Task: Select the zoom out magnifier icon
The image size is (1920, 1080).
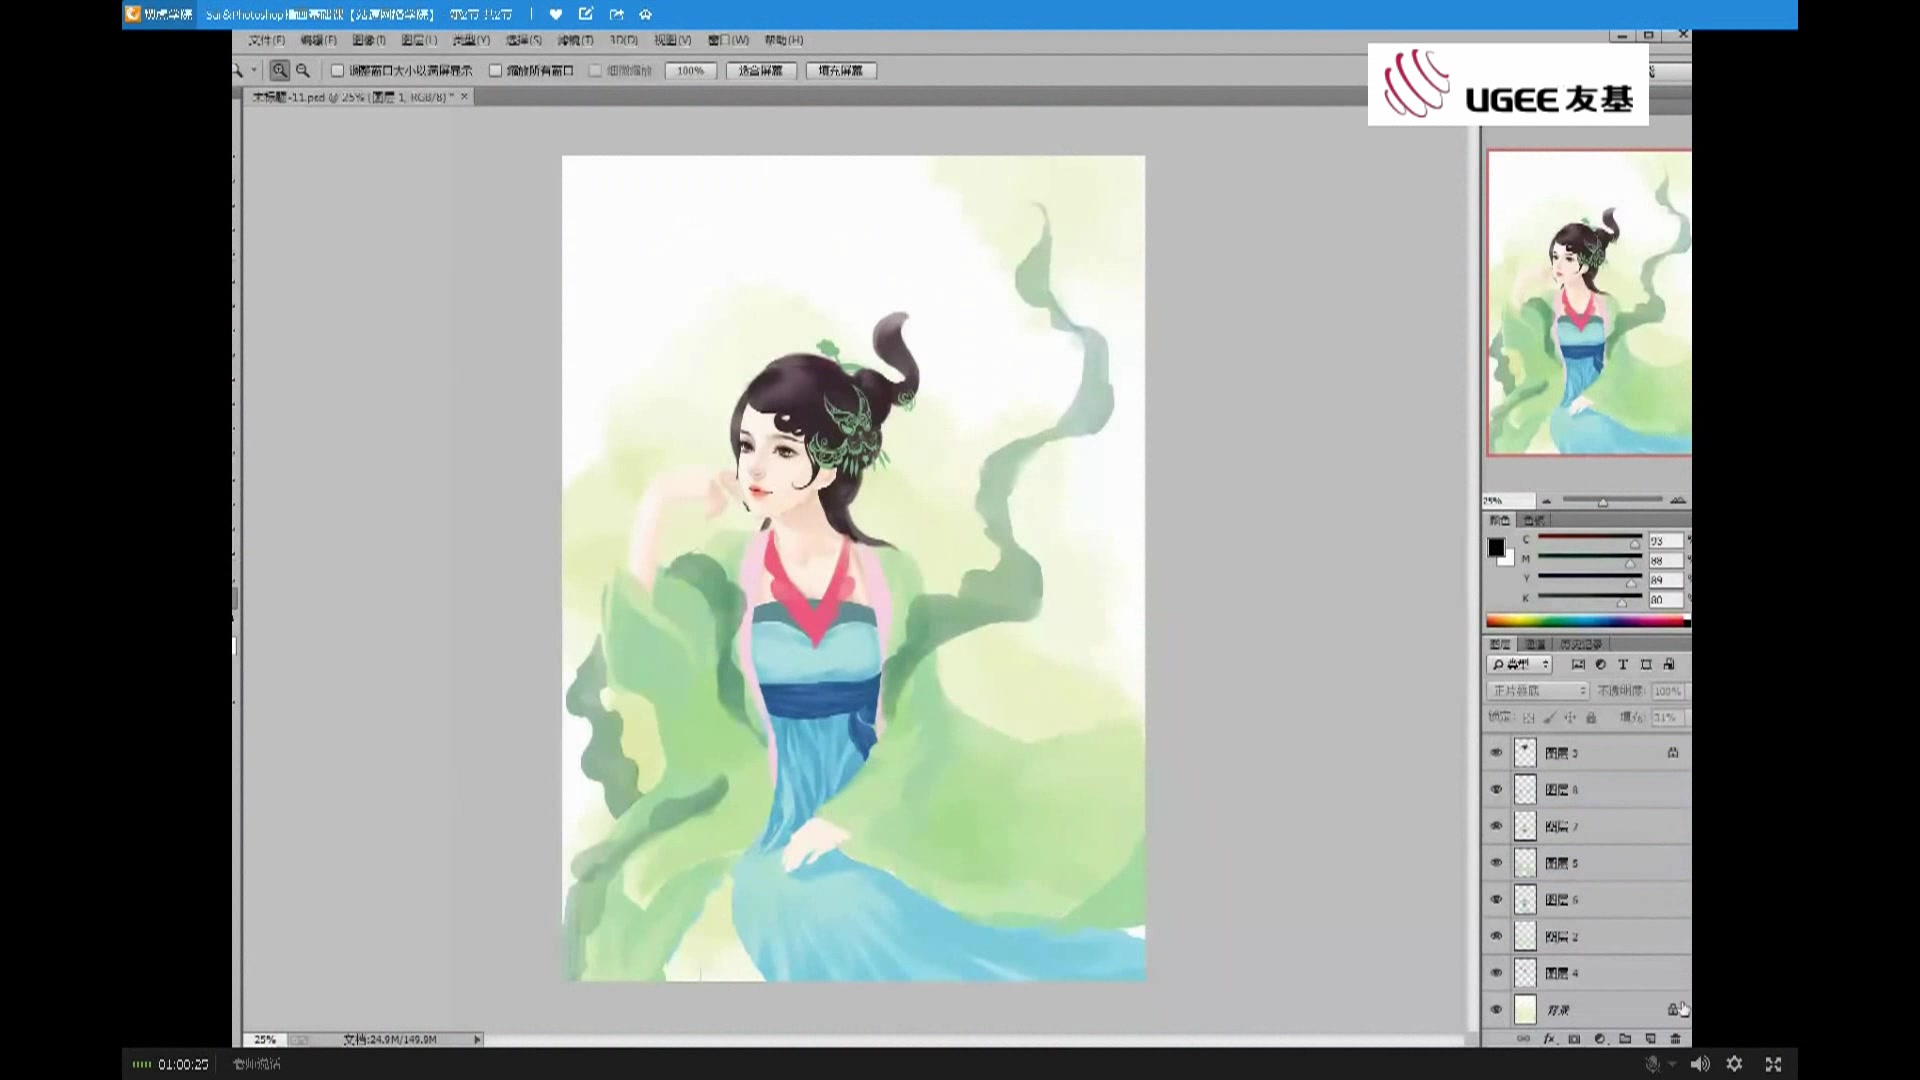Action: point(303,70)
